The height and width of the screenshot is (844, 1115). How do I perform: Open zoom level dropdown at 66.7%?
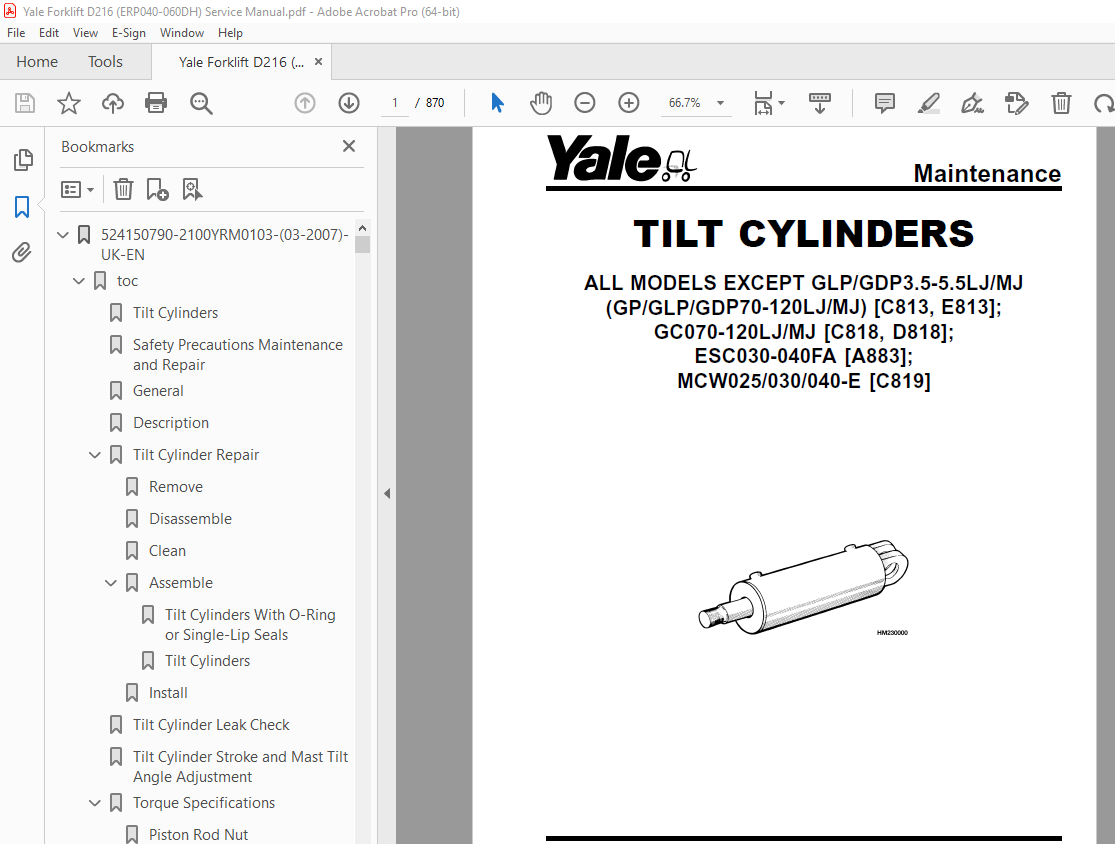coord(720,103)
